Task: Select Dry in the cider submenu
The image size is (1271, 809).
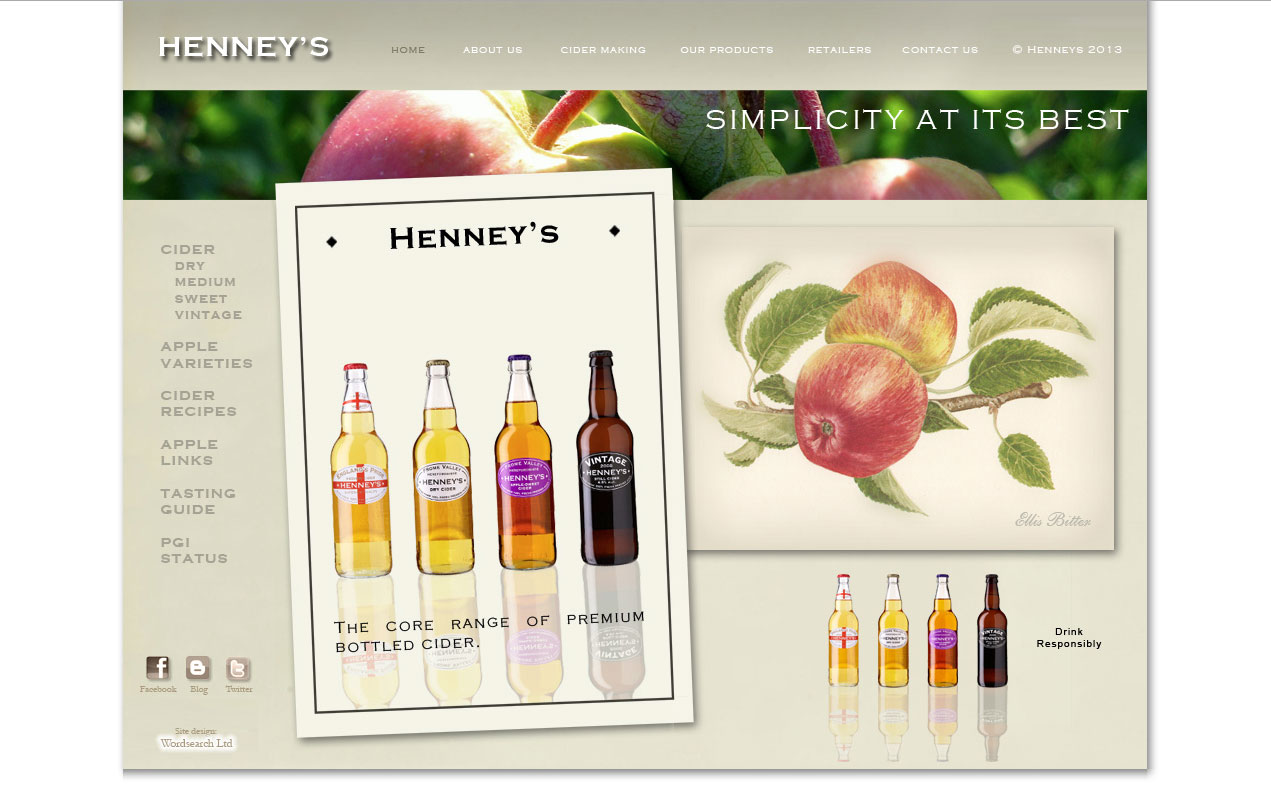Action: [x=190, y=266]
